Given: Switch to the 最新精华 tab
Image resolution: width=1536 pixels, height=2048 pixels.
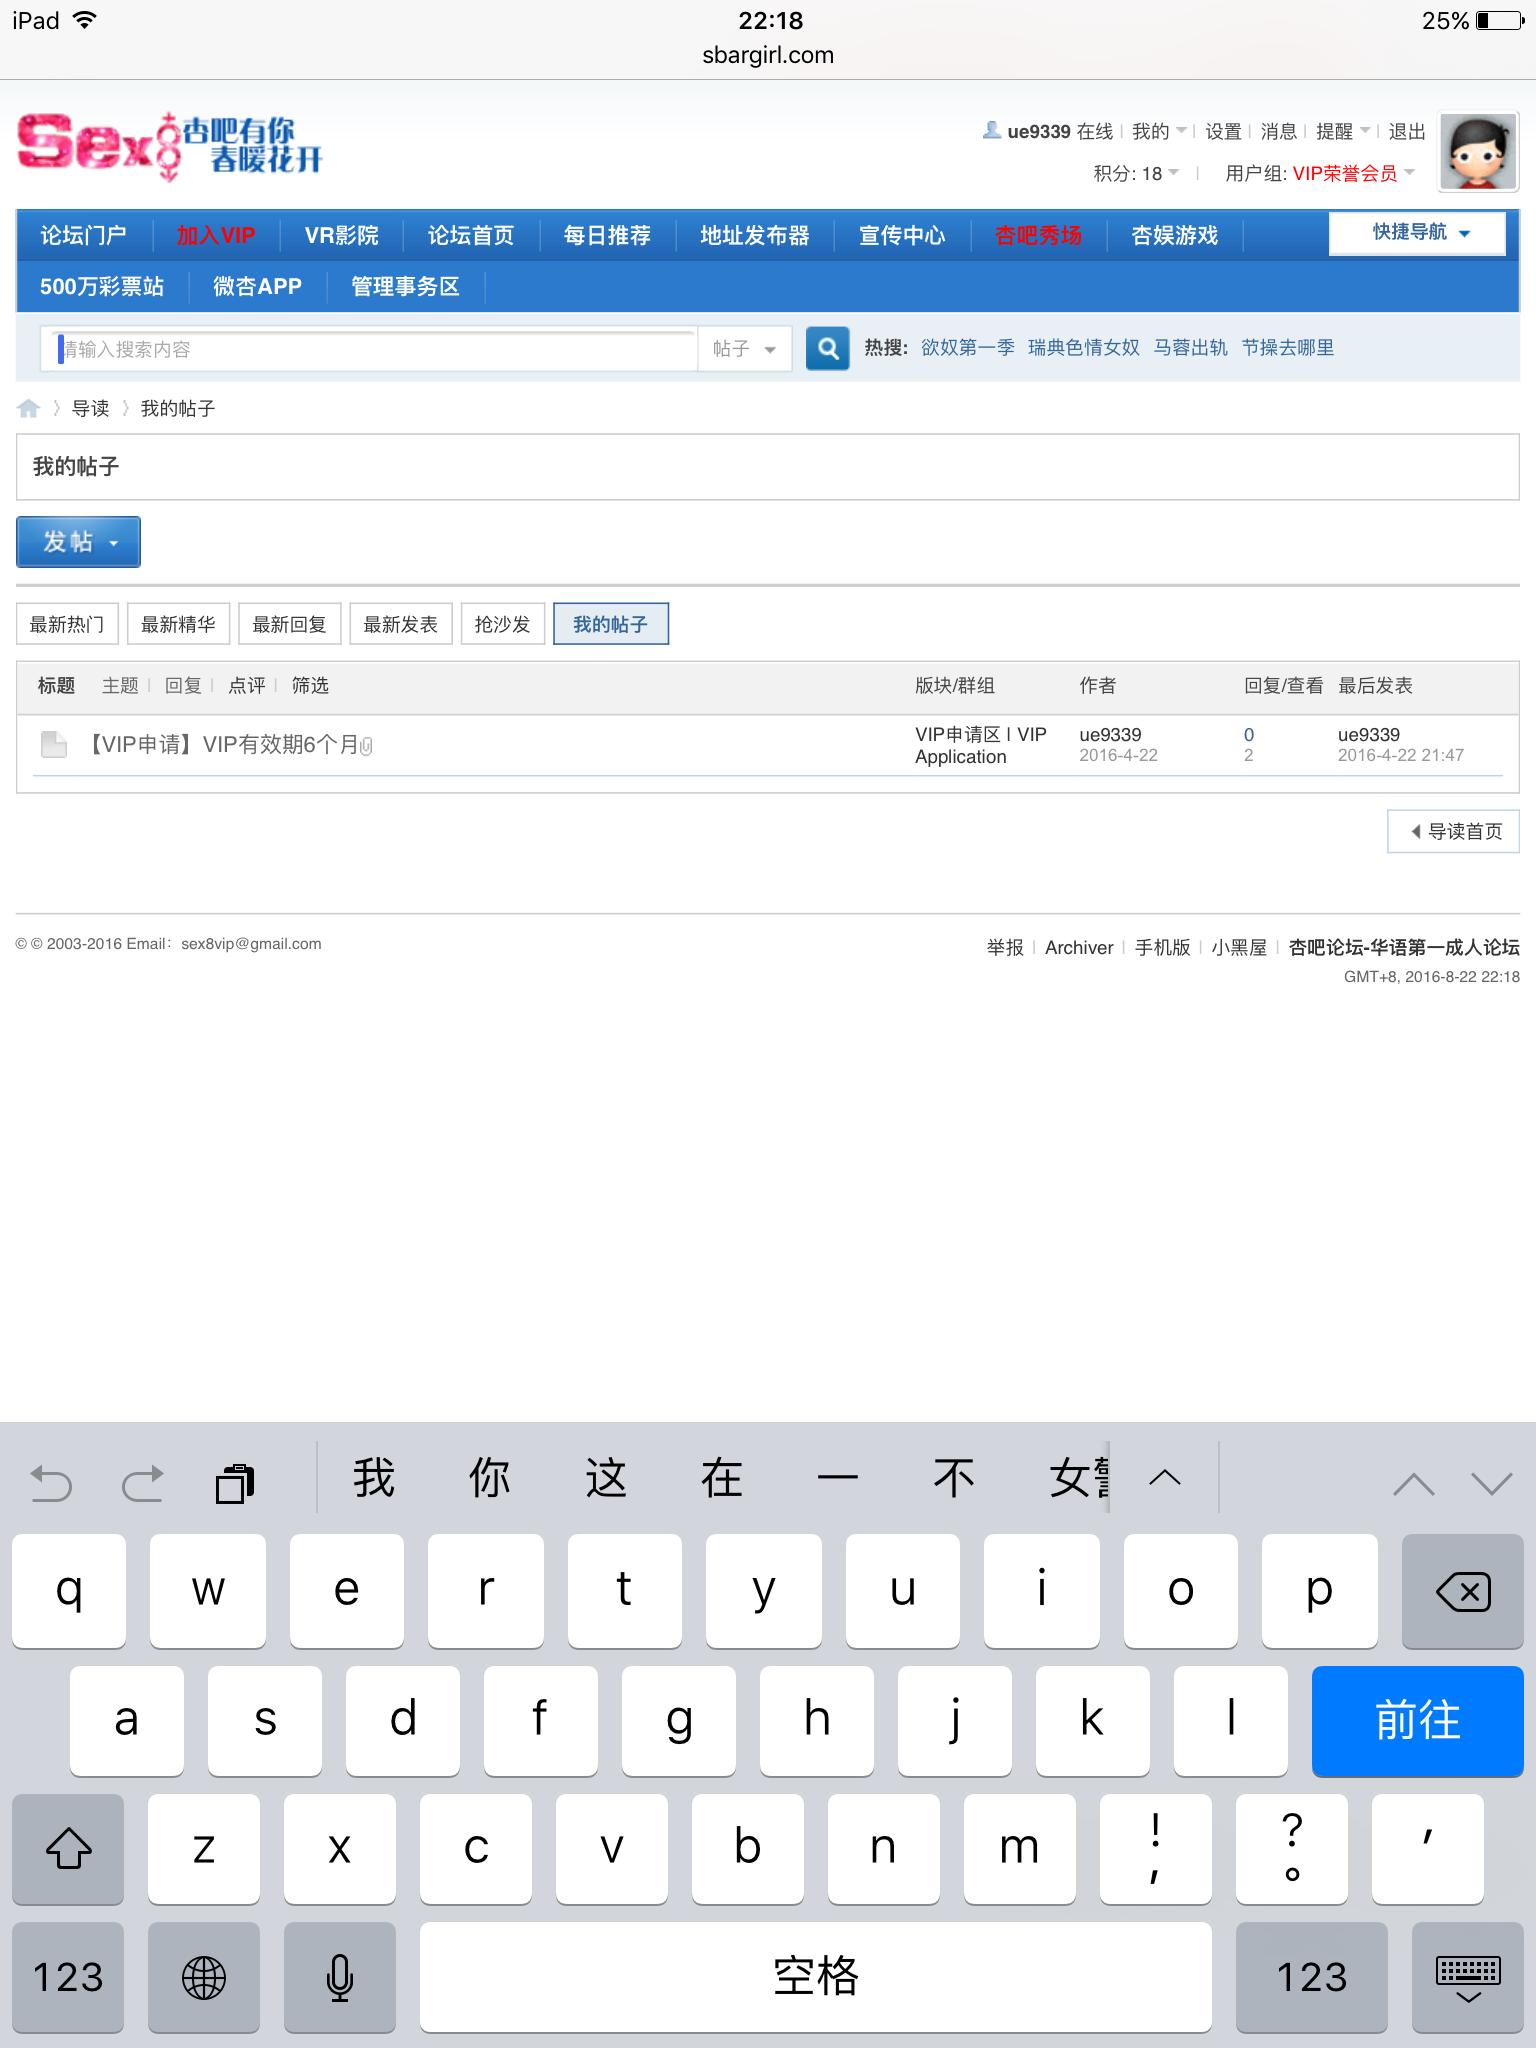Looking at the screenshot, I should coord(178,624).
